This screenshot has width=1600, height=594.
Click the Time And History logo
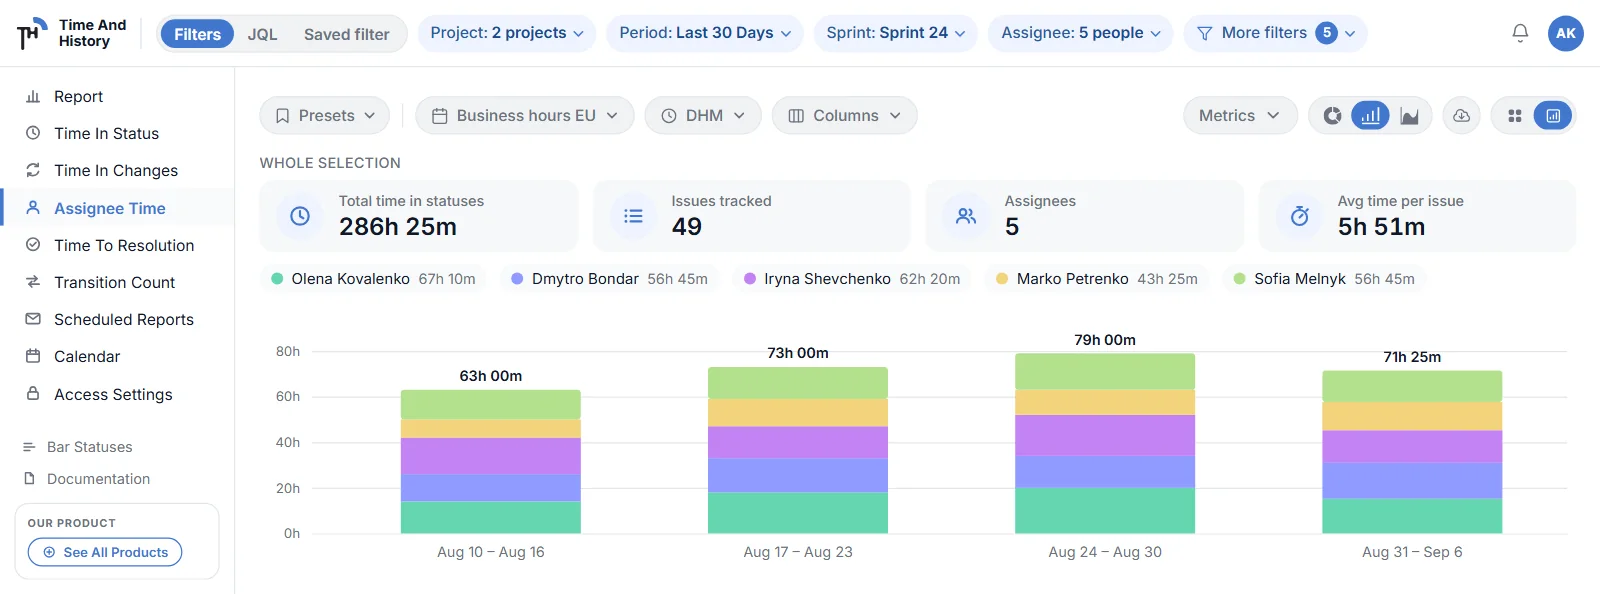tap(72, 33)
